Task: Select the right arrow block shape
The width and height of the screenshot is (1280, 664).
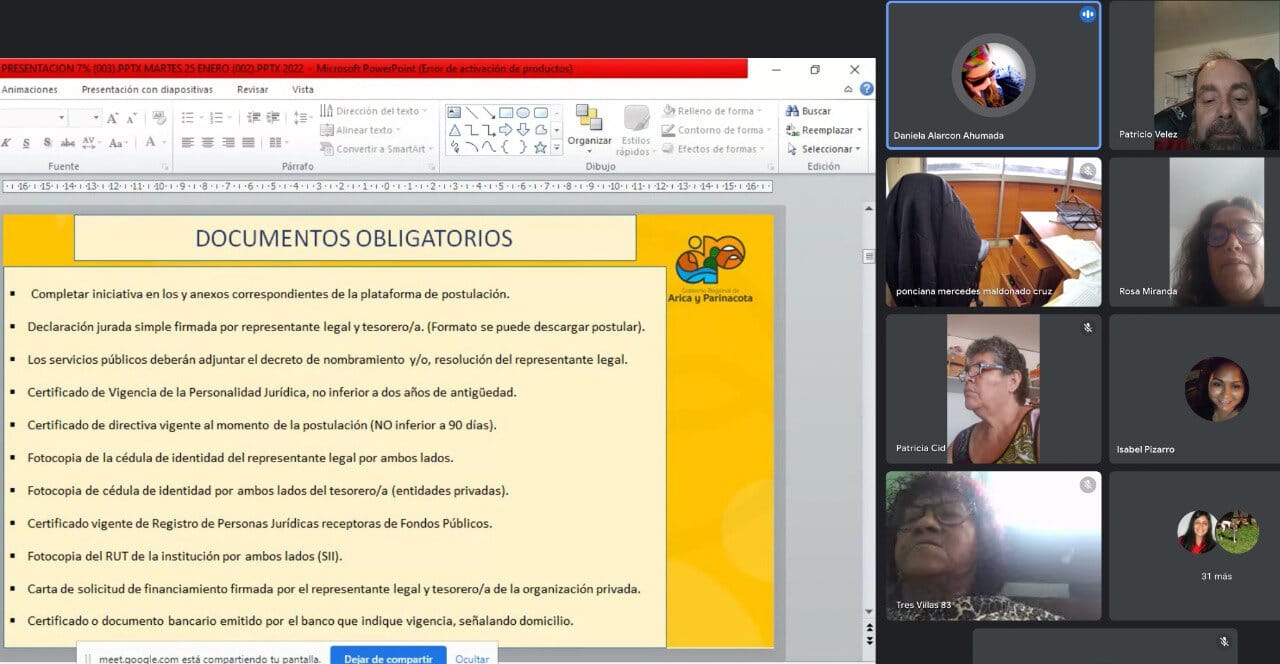Action: click(x=506, y=130)
